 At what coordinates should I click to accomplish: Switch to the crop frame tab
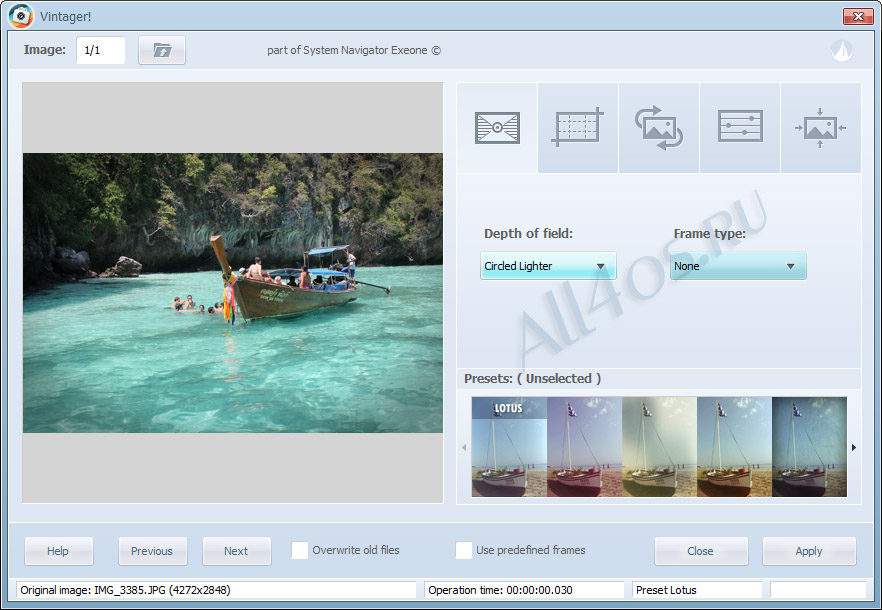point(578,128)
